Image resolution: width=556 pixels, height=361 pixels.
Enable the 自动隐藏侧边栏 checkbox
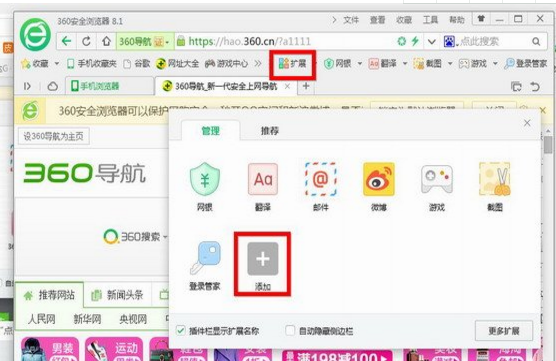(290, 331)
